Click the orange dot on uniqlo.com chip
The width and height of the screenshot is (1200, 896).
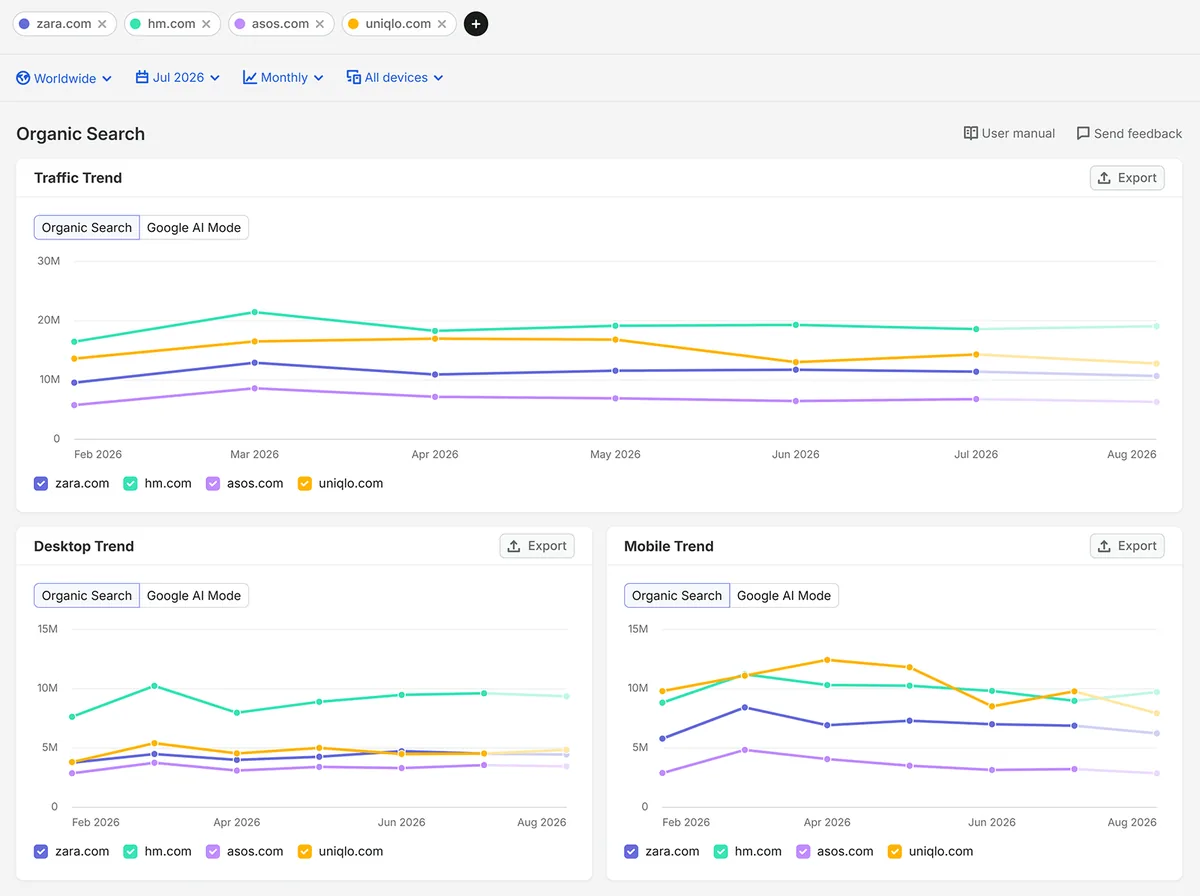353,24
